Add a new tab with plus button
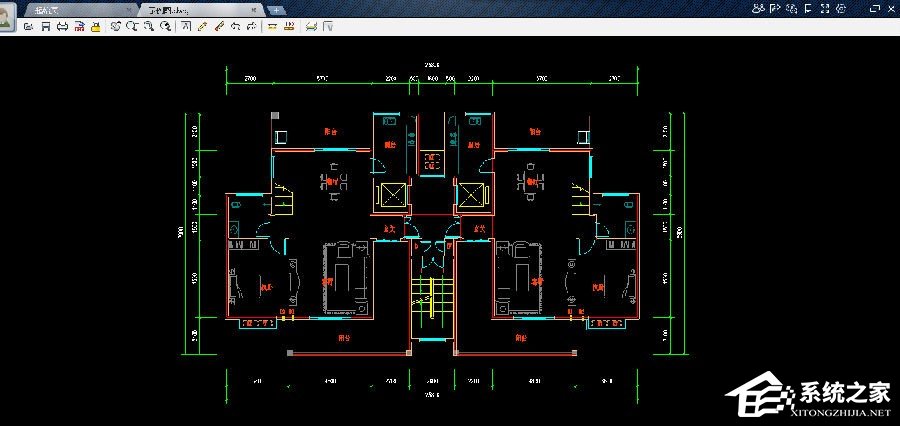Screen dimensions: 900x426 pos(277,10)
